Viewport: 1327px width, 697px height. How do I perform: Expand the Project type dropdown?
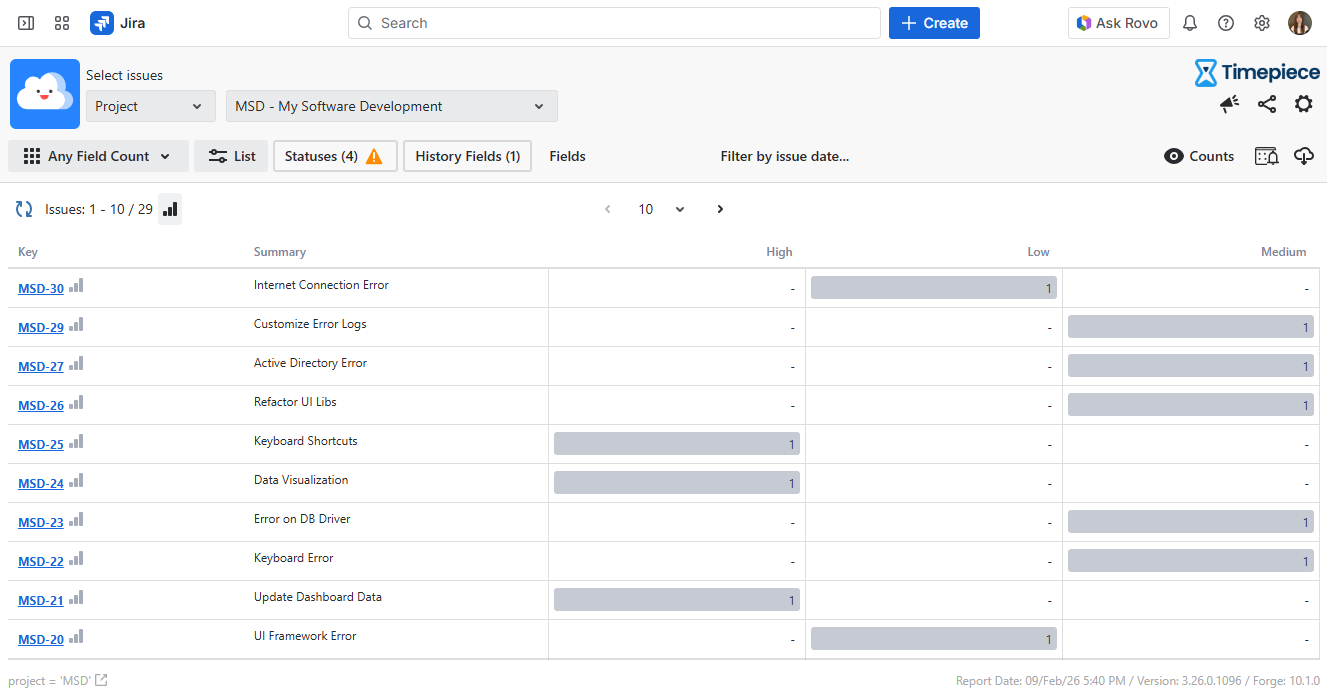click(x=150, y=106)
